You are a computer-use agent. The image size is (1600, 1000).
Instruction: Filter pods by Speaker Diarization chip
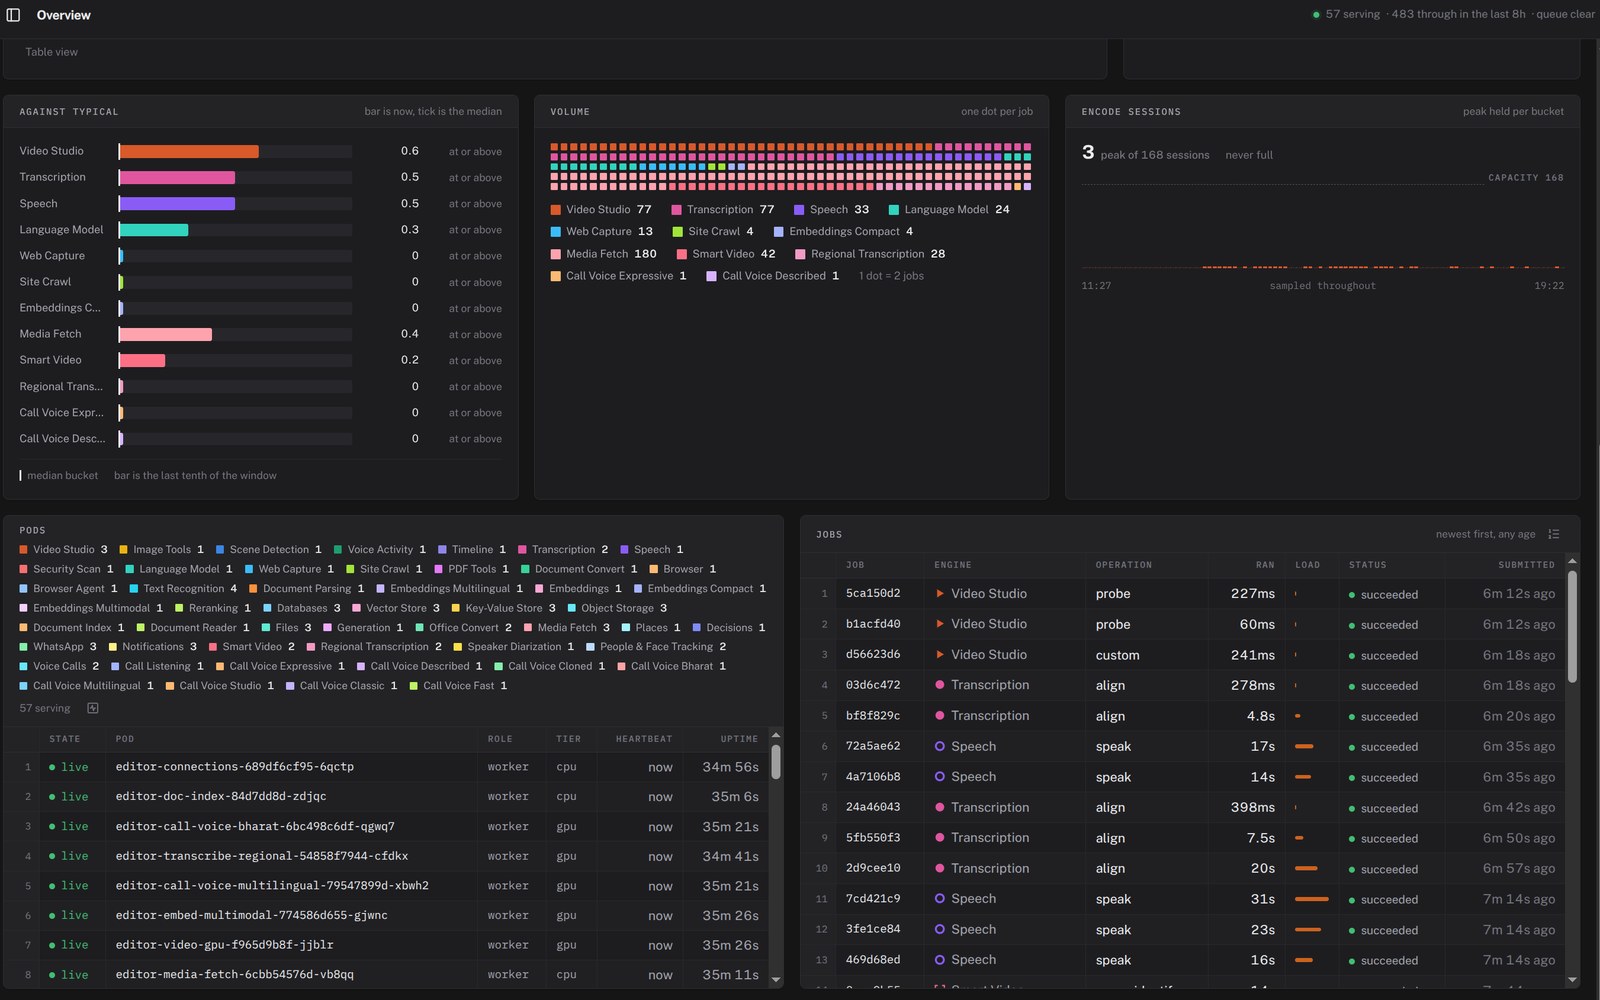point(514,647)
